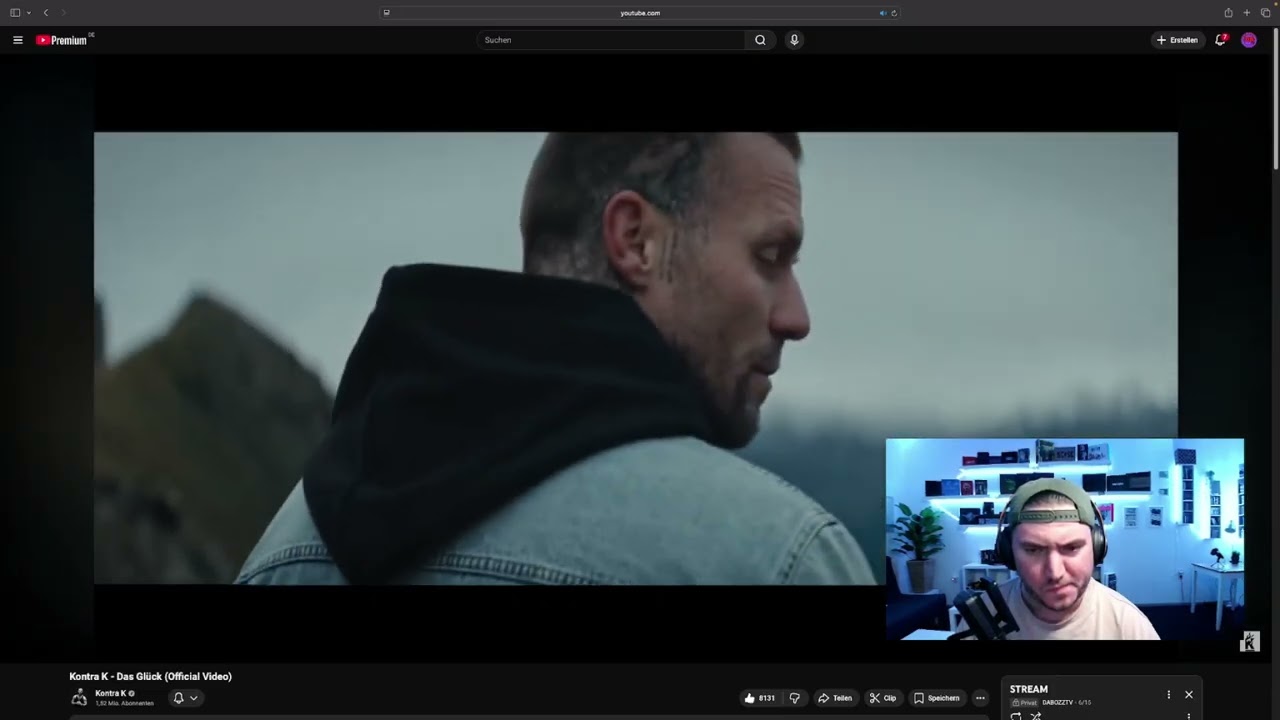Click the webcam overlay thumbnail

click(x=1064, y=539)
